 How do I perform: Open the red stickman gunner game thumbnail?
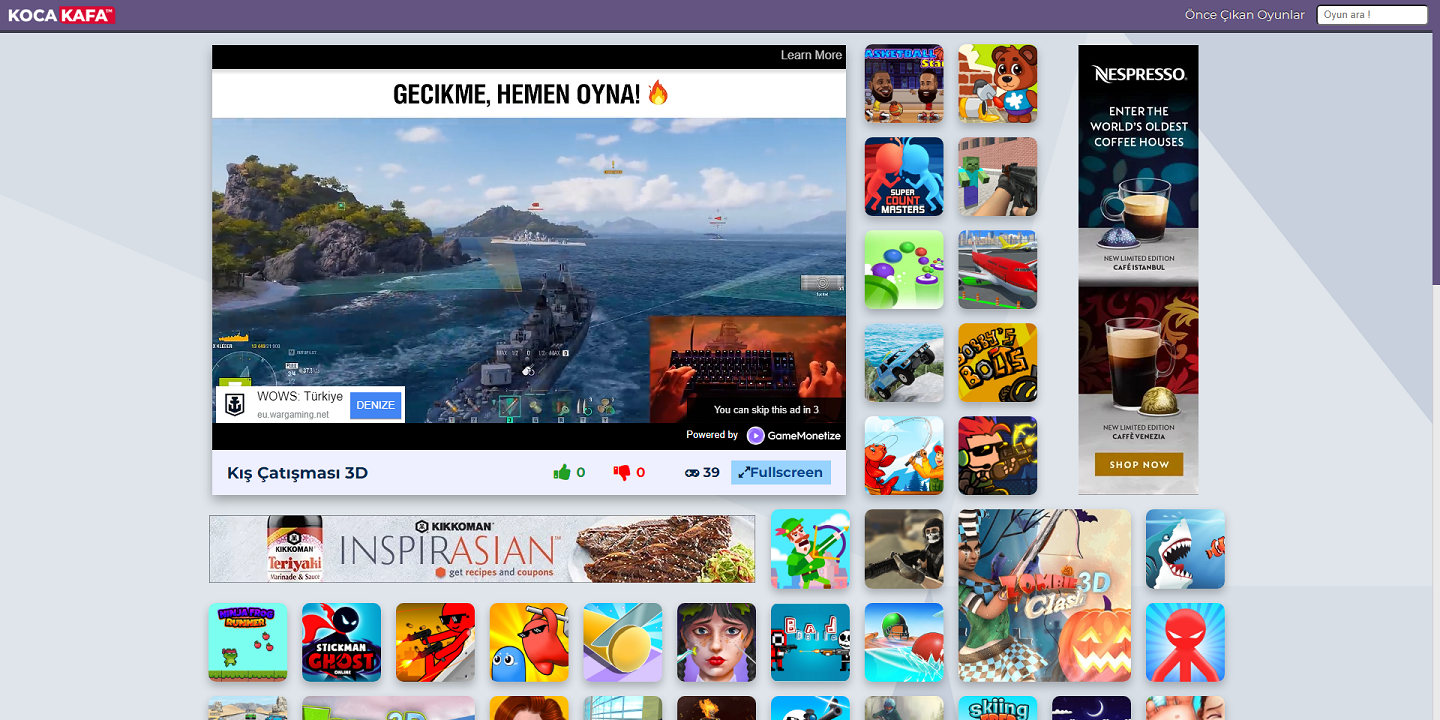coord(435,642)
